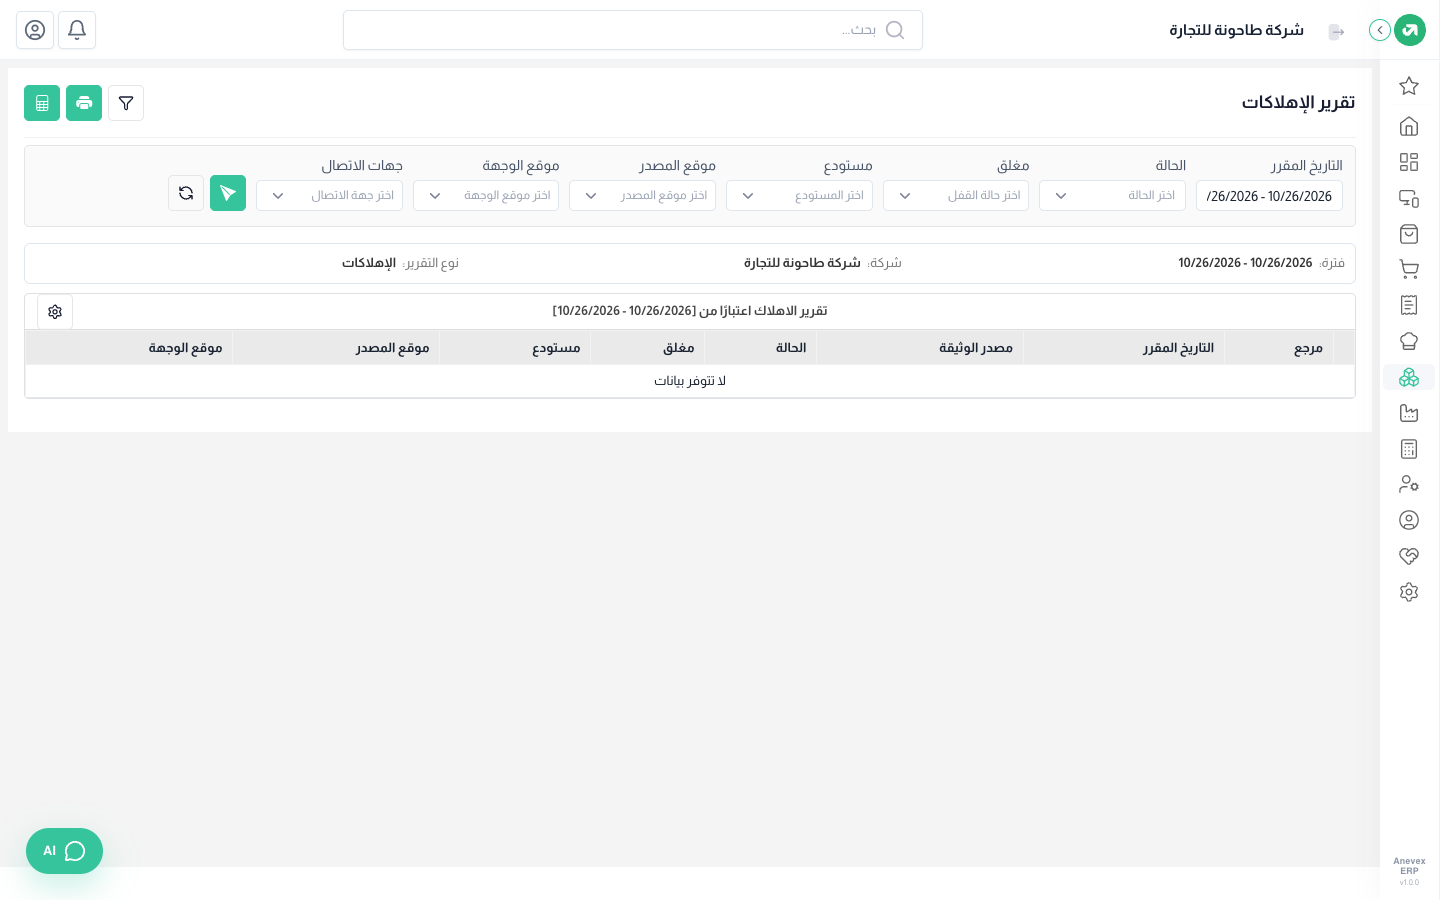Open the handshake heart sidebar icon
This screenshot has height=900, width=1440.
(1409, 556)
